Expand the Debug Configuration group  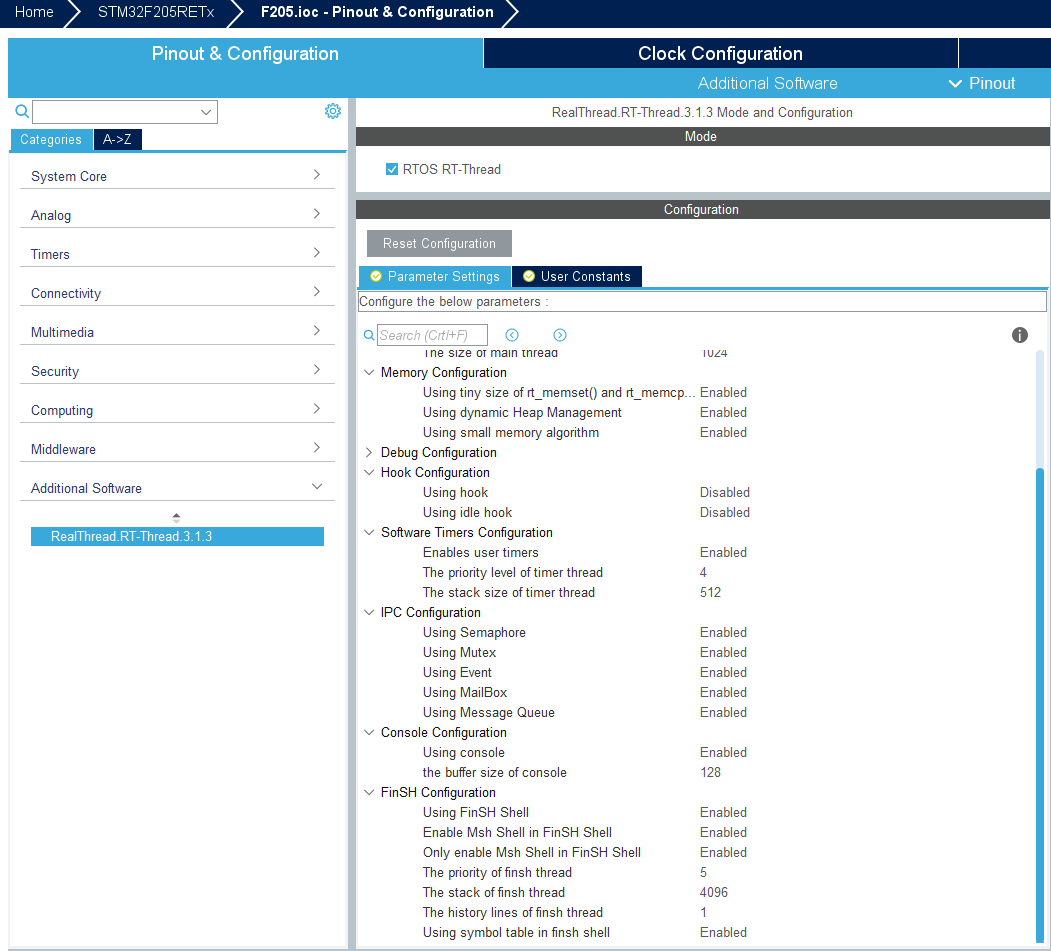[x=369, y=452]
